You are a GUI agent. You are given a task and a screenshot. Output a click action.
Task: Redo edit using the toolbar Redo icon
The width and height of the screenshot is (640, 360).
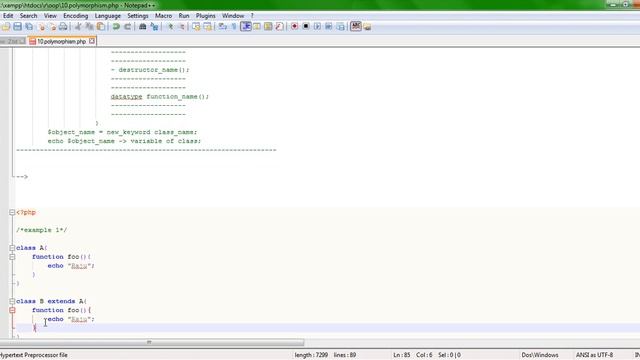[127, 27]
